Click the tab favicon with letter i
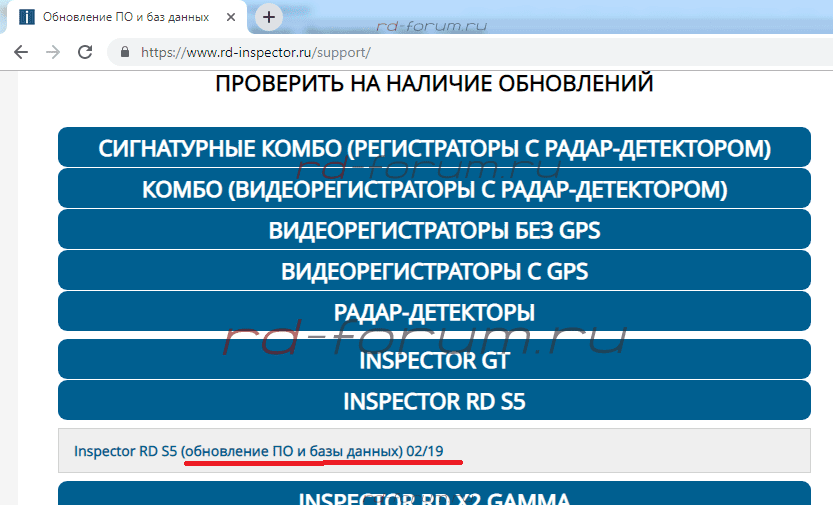833x505 pixels. [x=27, y=17]
